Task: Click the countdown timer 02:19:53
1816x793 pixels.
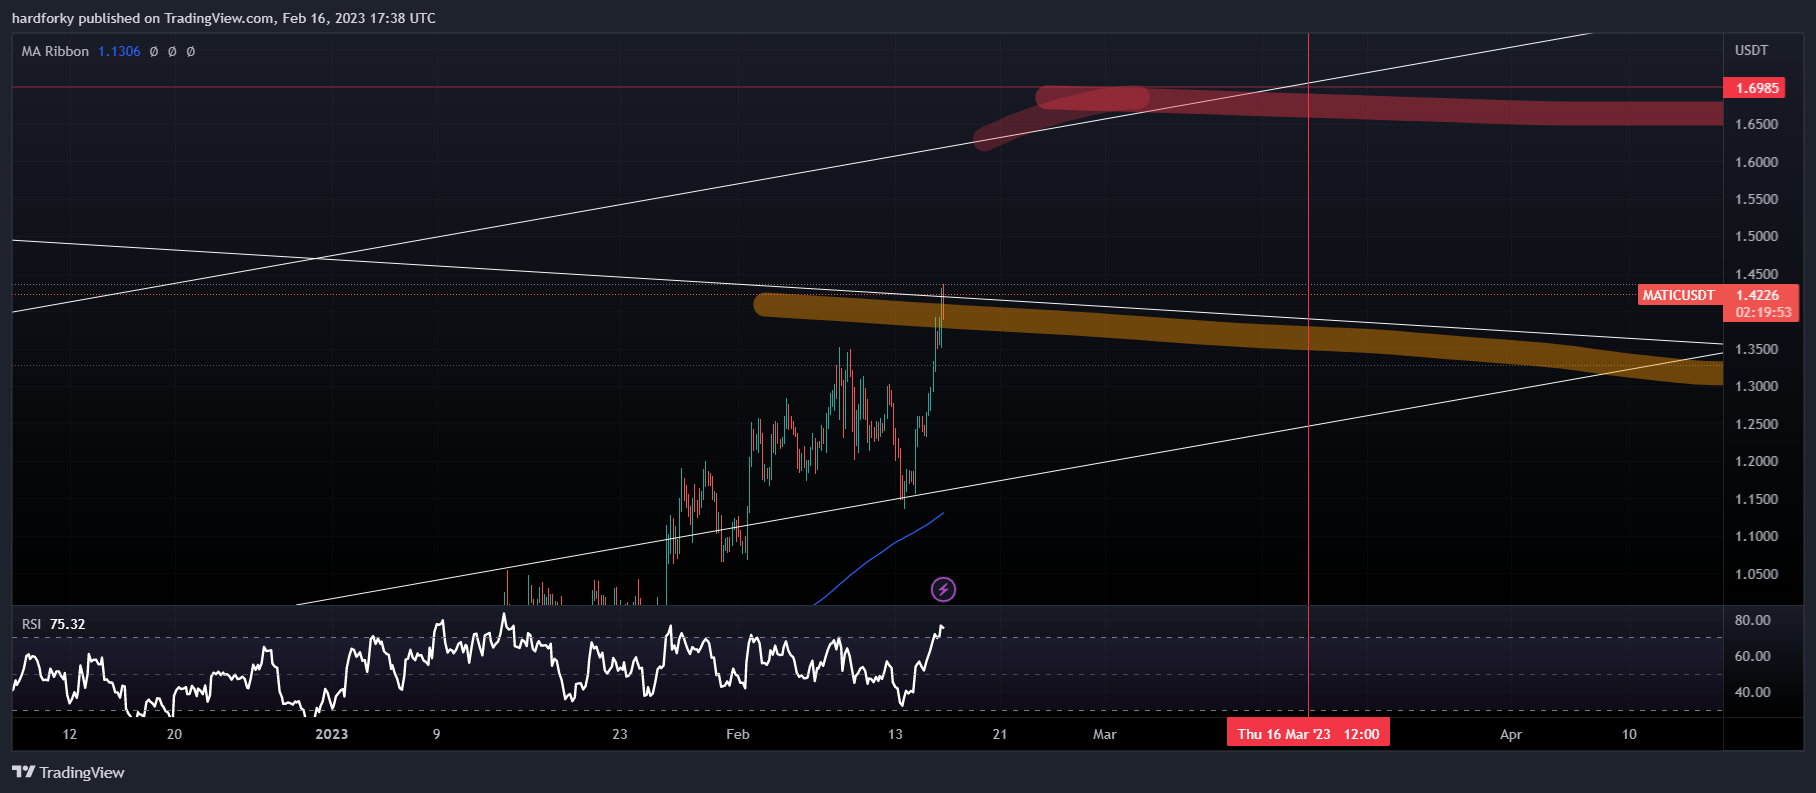Action: point(1764,312)
